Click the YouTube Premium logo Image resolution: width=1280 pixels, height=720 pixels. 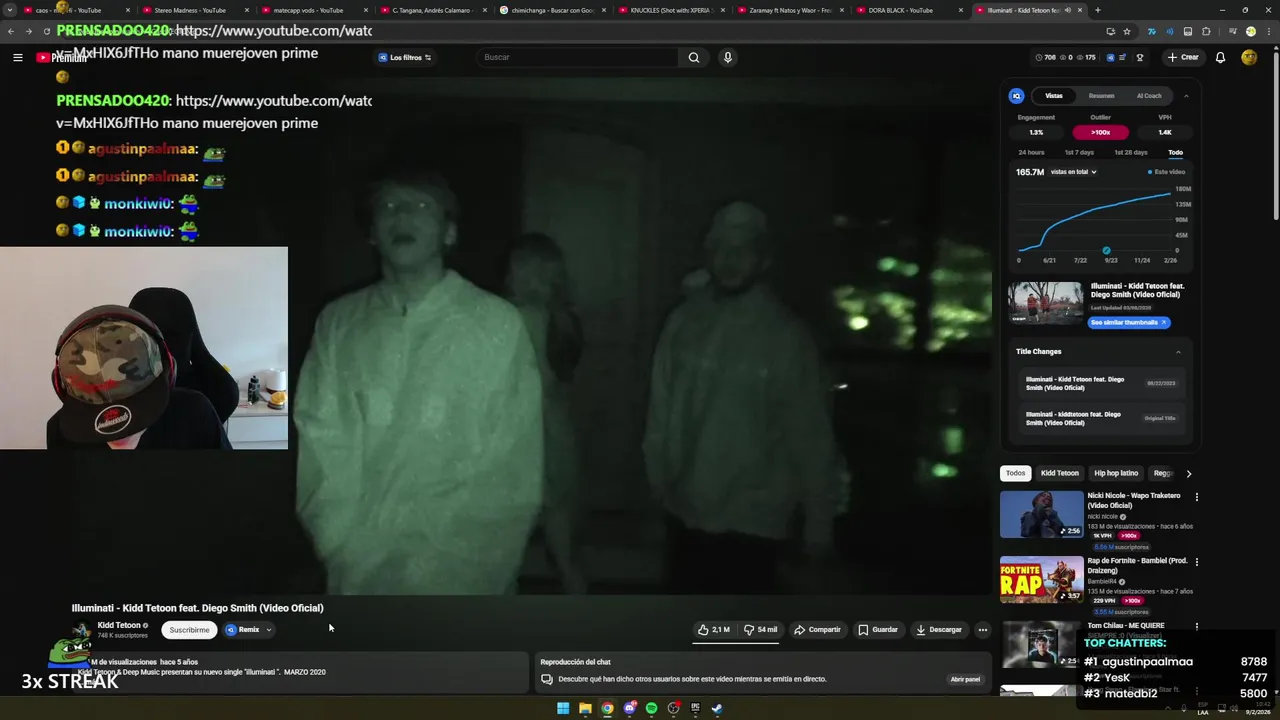pyautogui.click(x=61, y=57)
